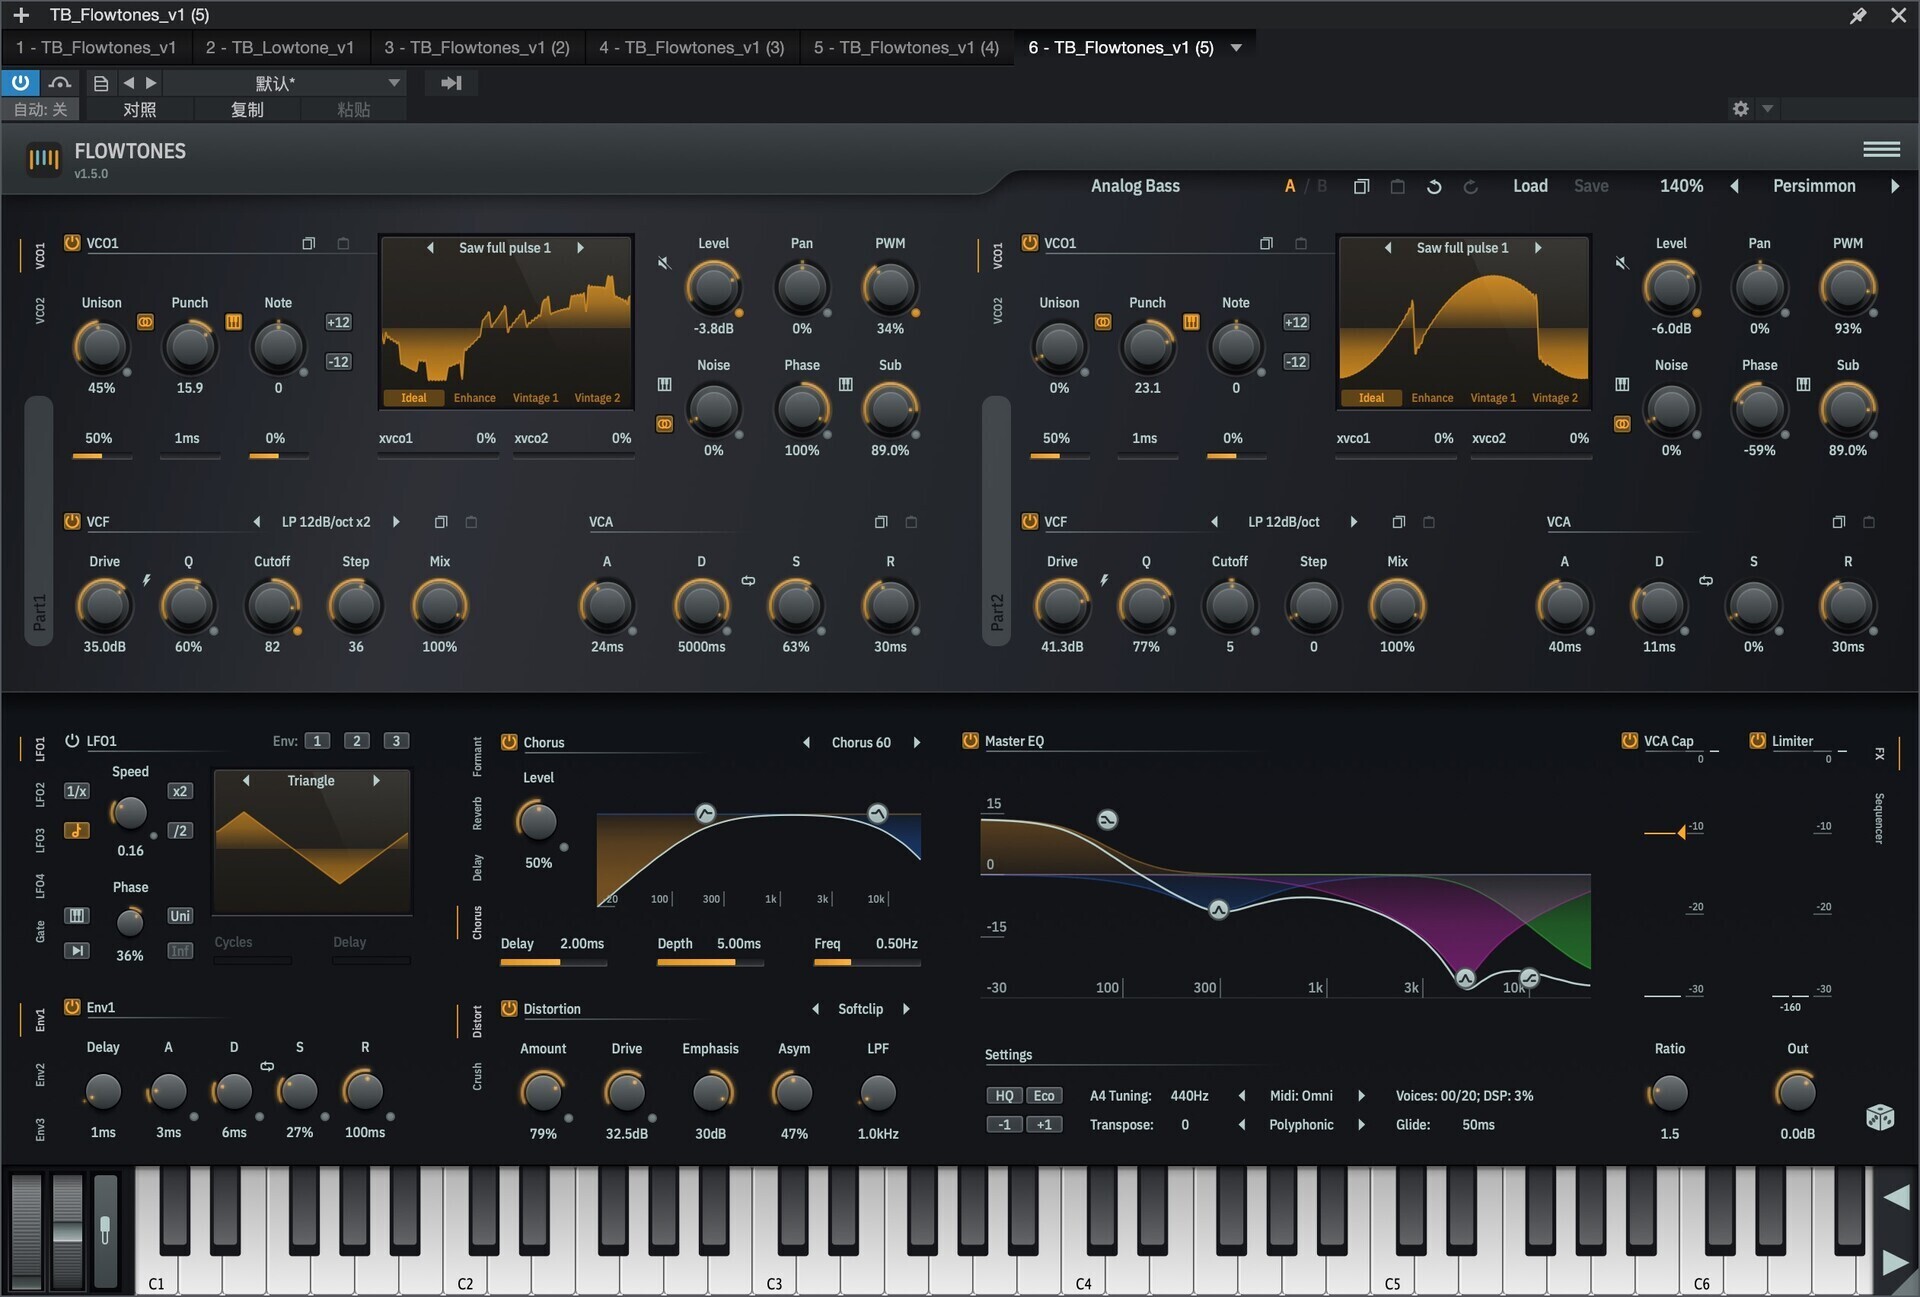Switch to tab 2 - TB_Lowtone_v1
The height and width of the screenshot is (1297, 1920).
pyautogui.click(x=280, y=48)
